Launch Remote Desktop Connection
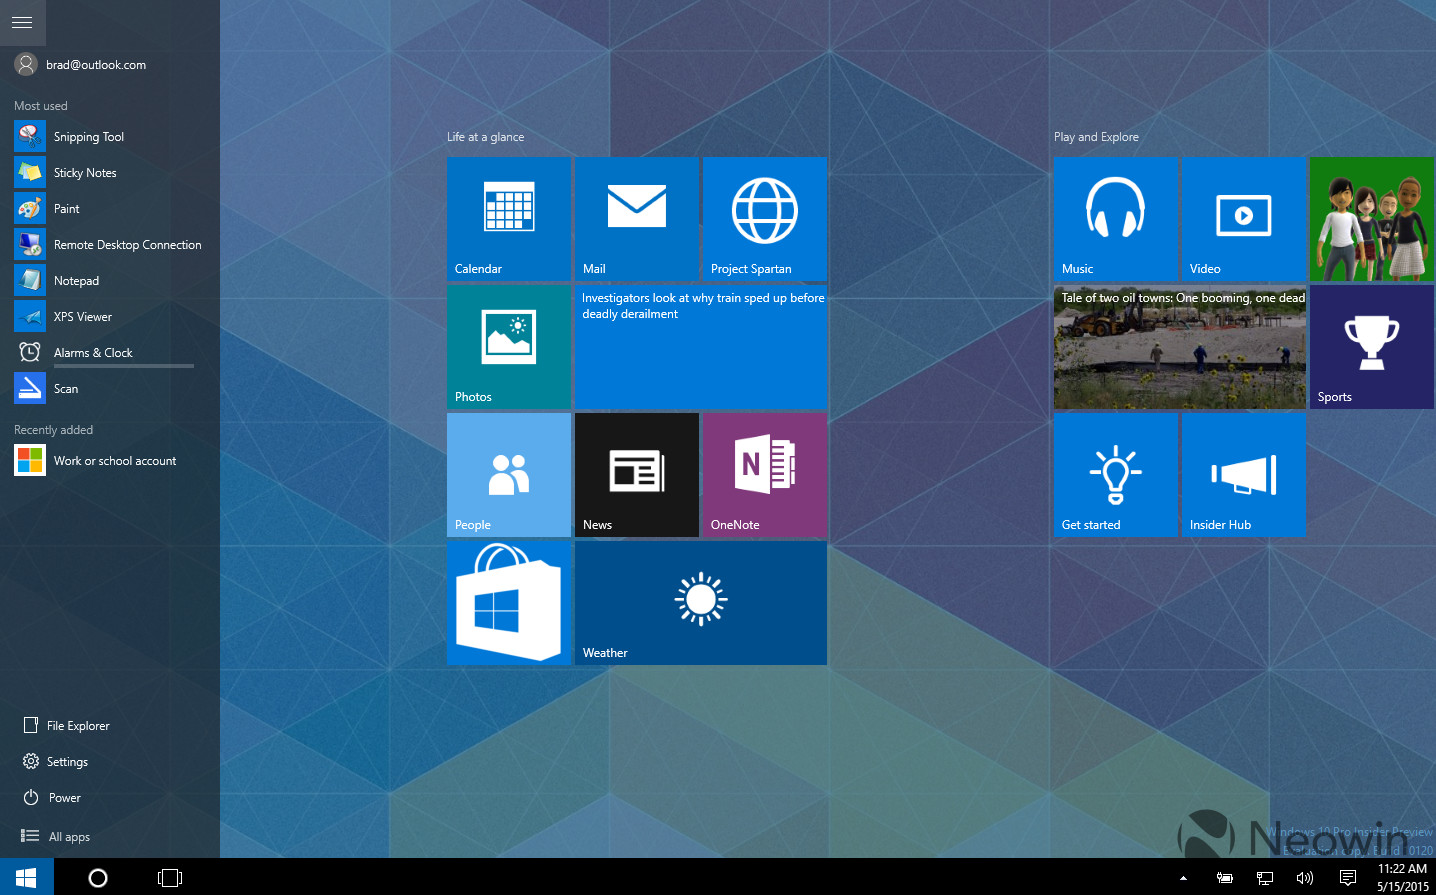The image size is (1436, 895). pyautogui.click(x=110, y=245)
